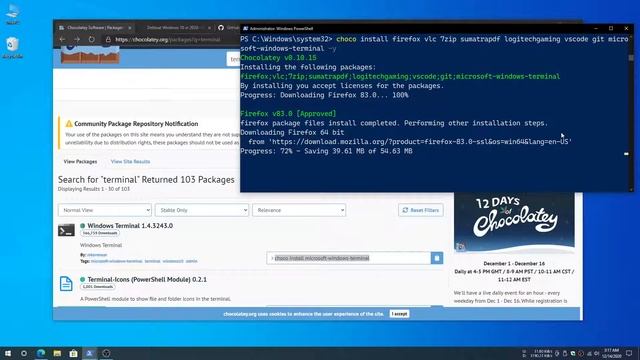
Task: Switch to PowerShell on the taskbar
Action: pos(90,353)
